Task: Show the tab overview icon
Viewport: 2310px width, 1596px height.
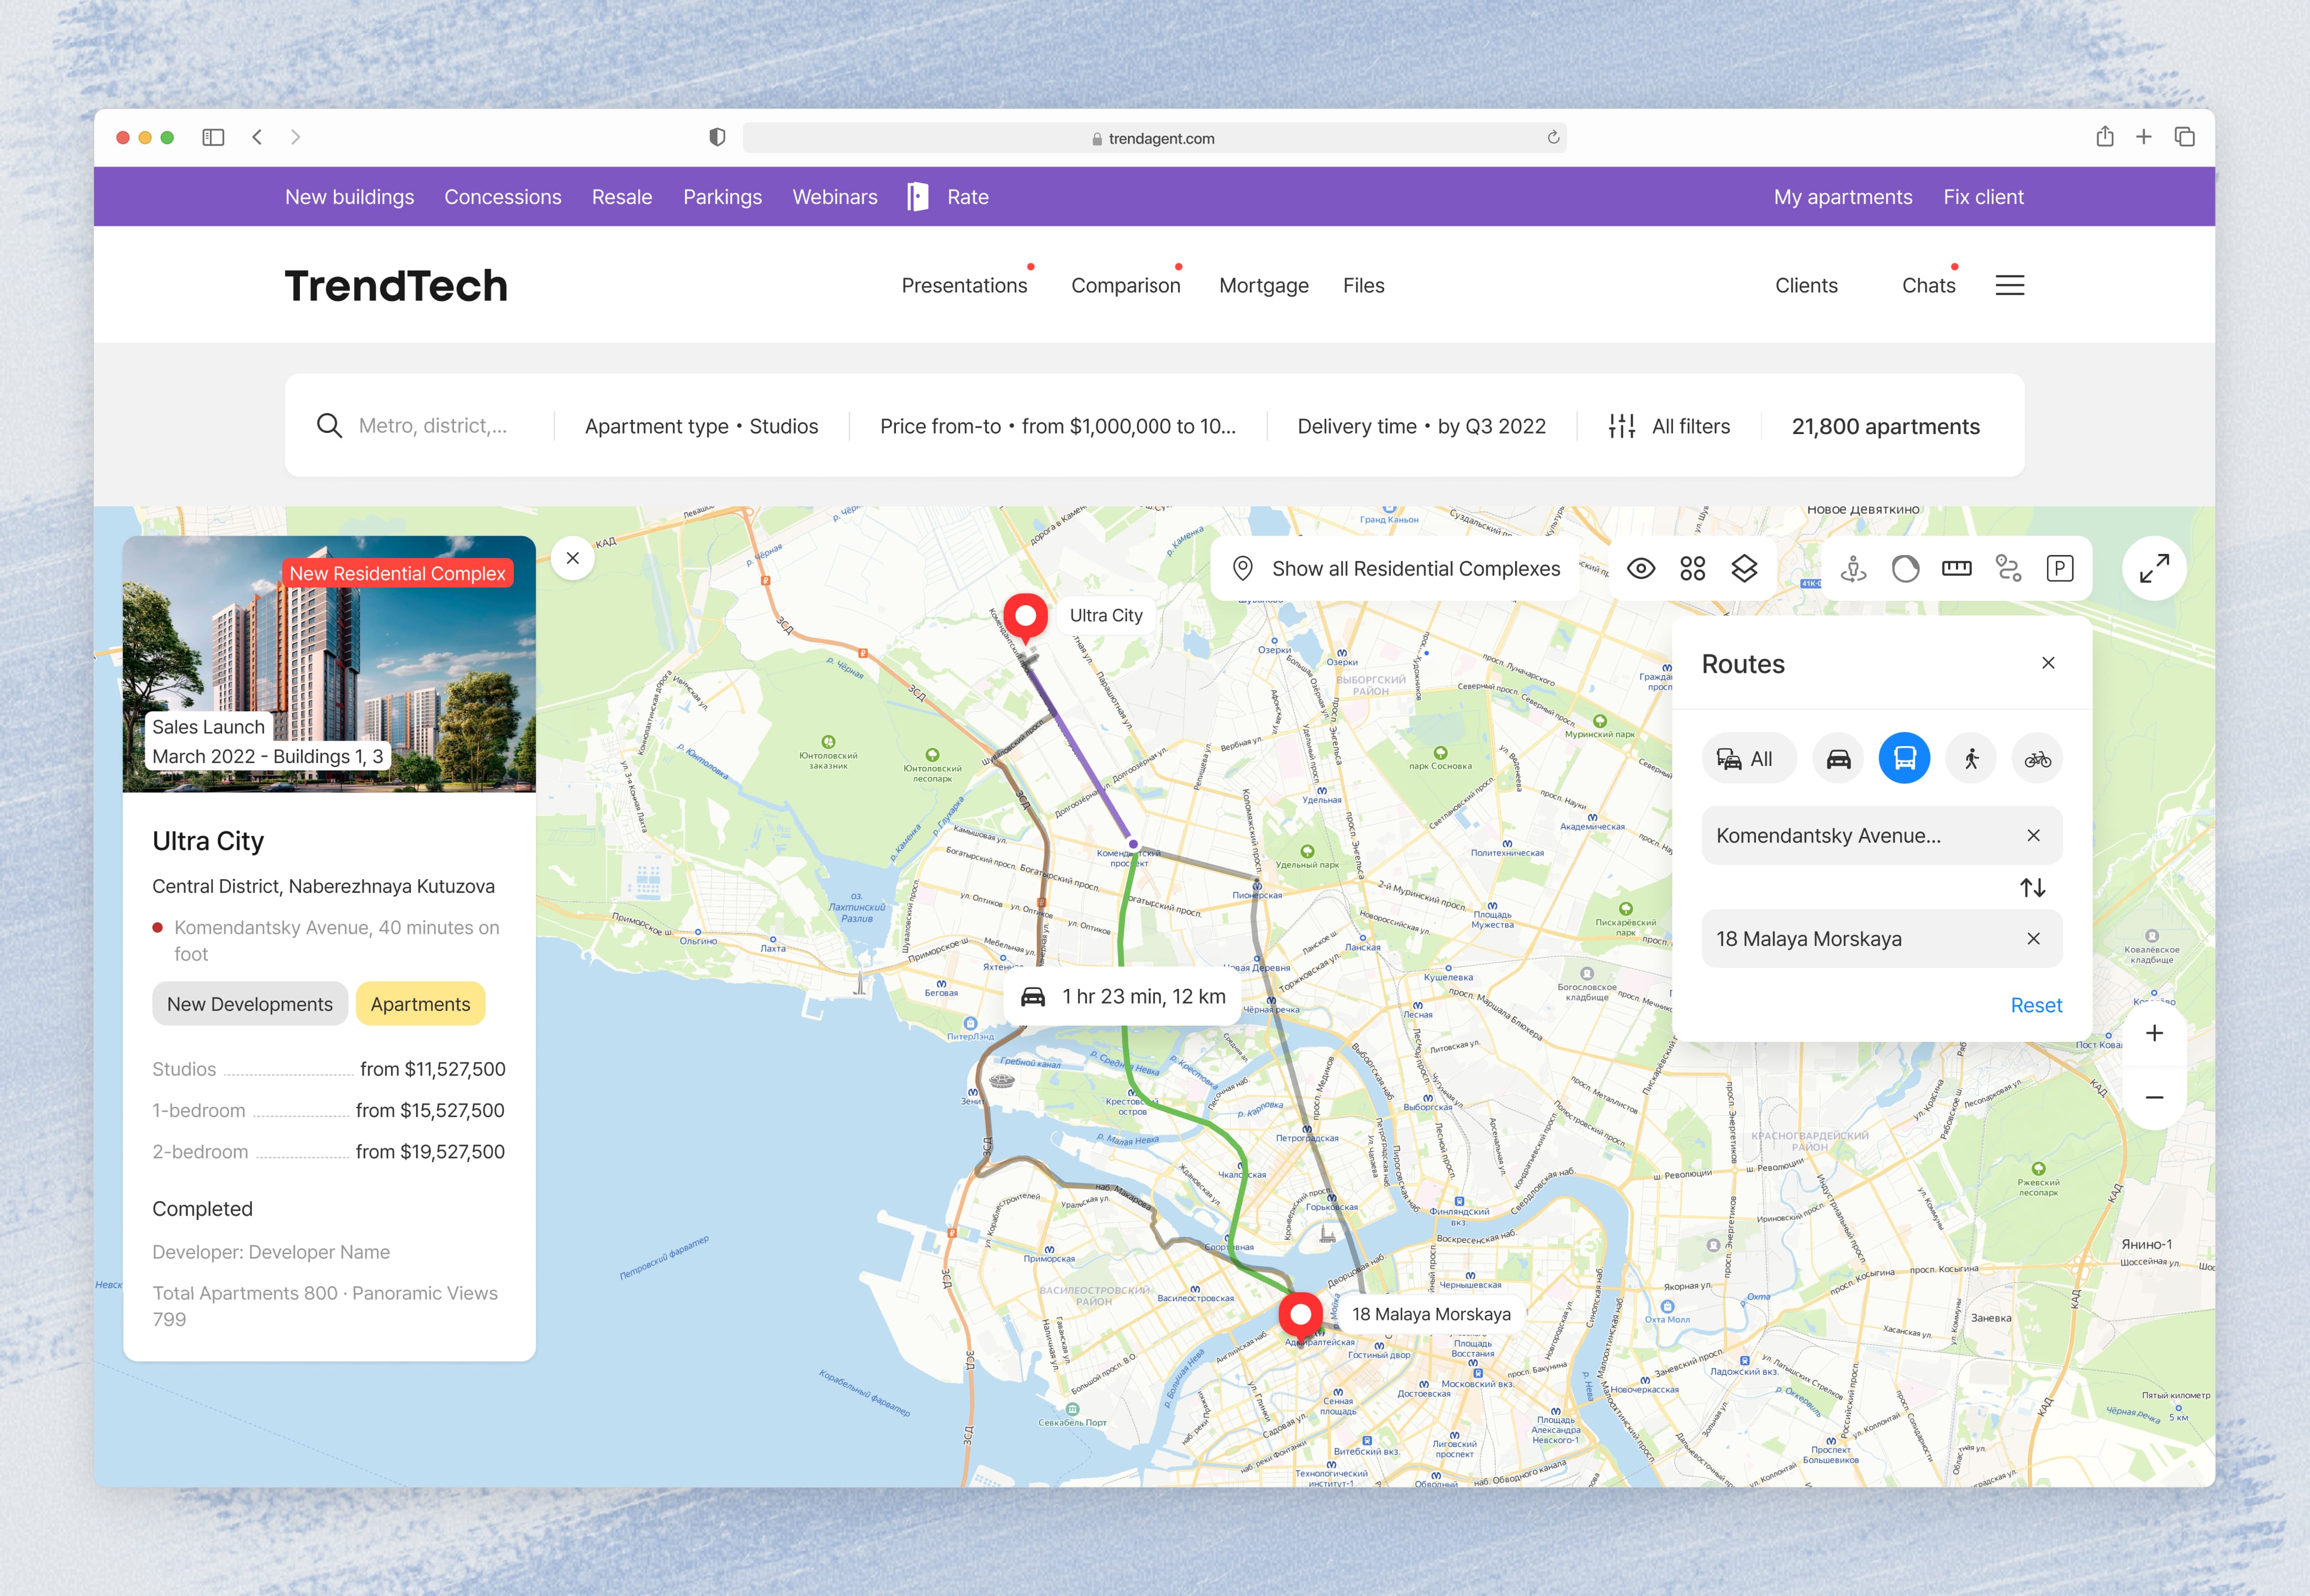Action: pyautogui.click(x=2184, y=137)
